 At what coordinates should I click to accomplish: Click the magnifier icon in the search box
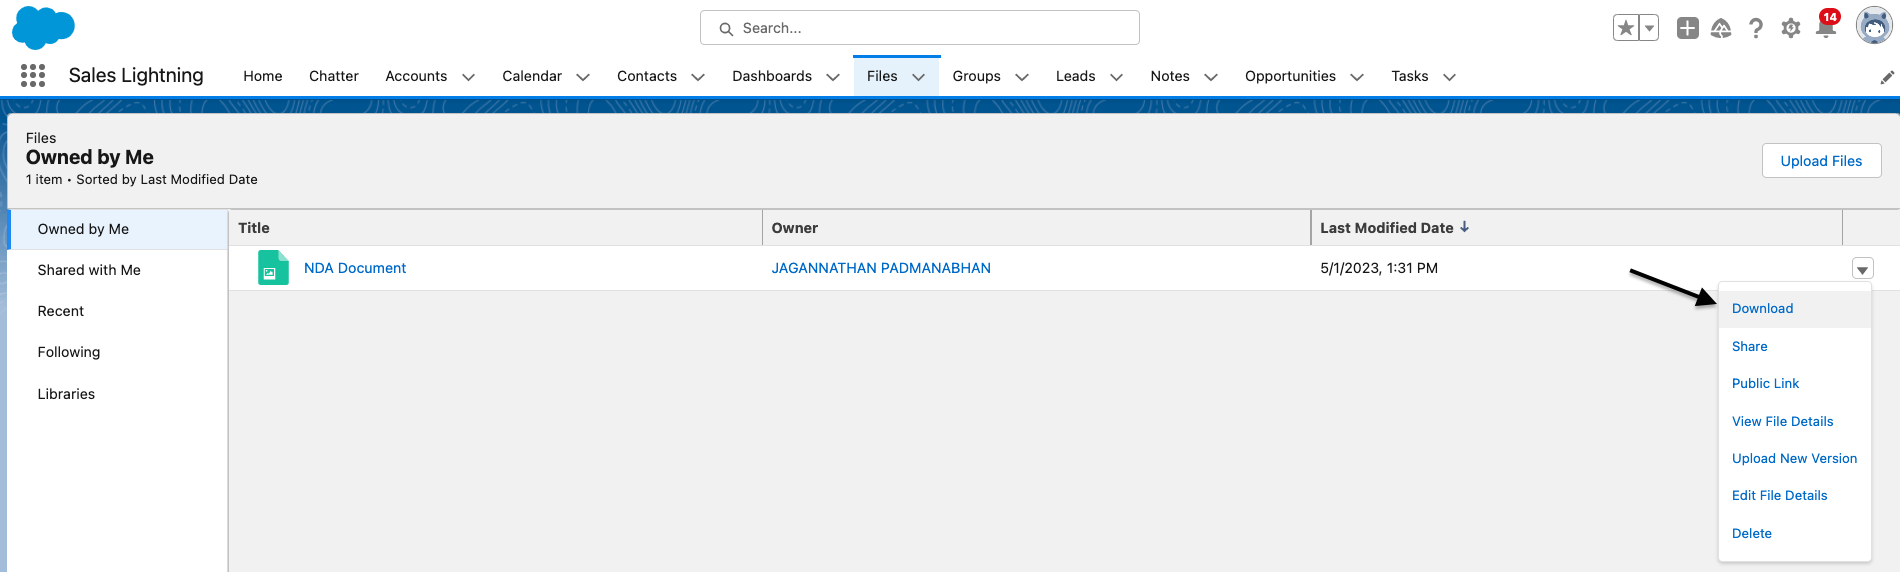pyautogui.click(x=727, y=29)
